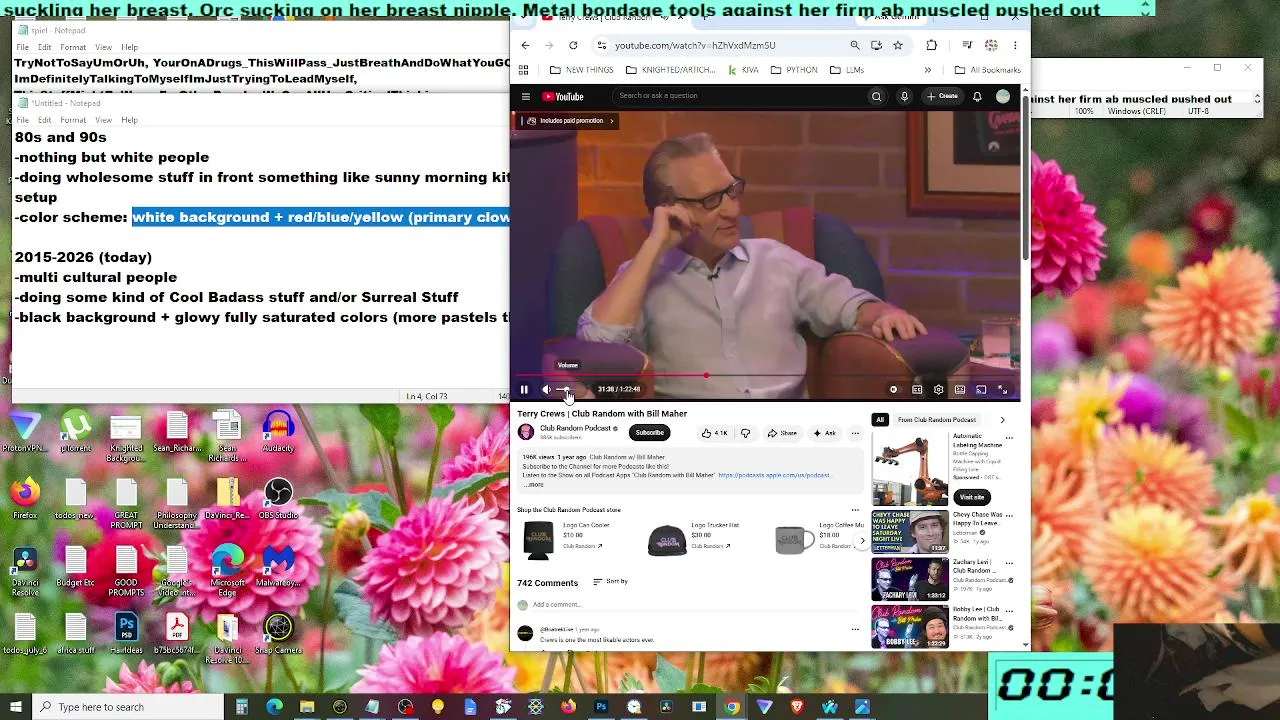Open Chrome extensions puzzle icon

pyautogui.click(x=932, y=45)
